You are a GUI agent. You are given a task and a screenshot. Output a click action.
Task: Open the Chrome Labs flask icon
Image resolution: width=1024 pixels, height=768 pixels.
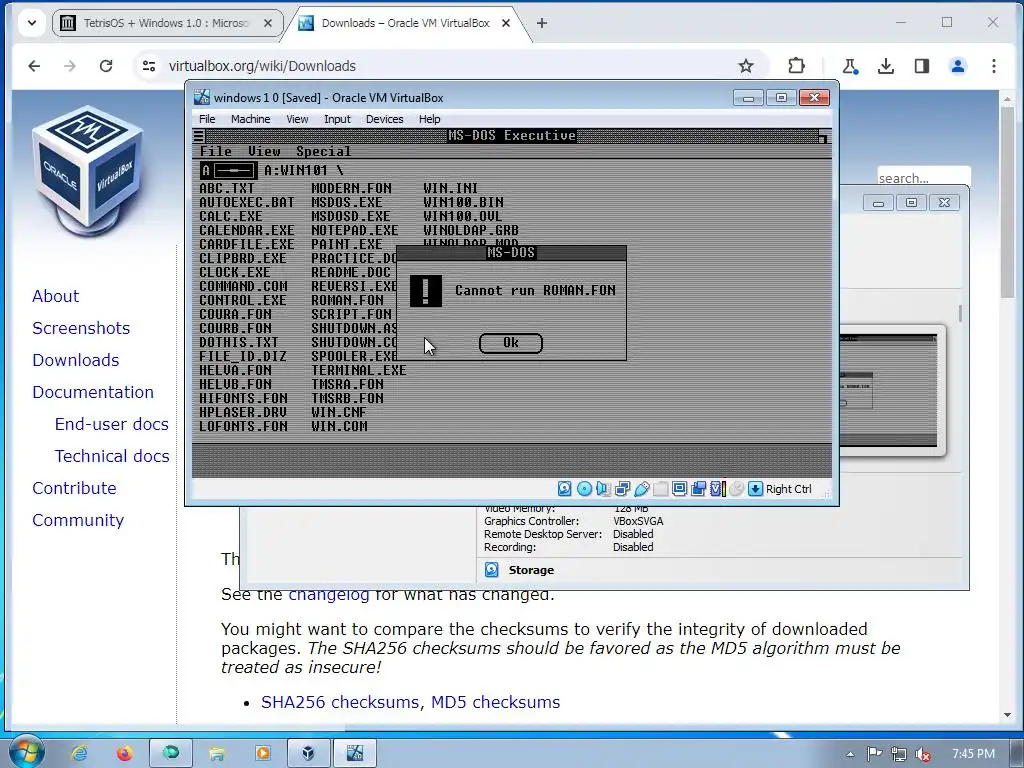click(x=850, y=66)
